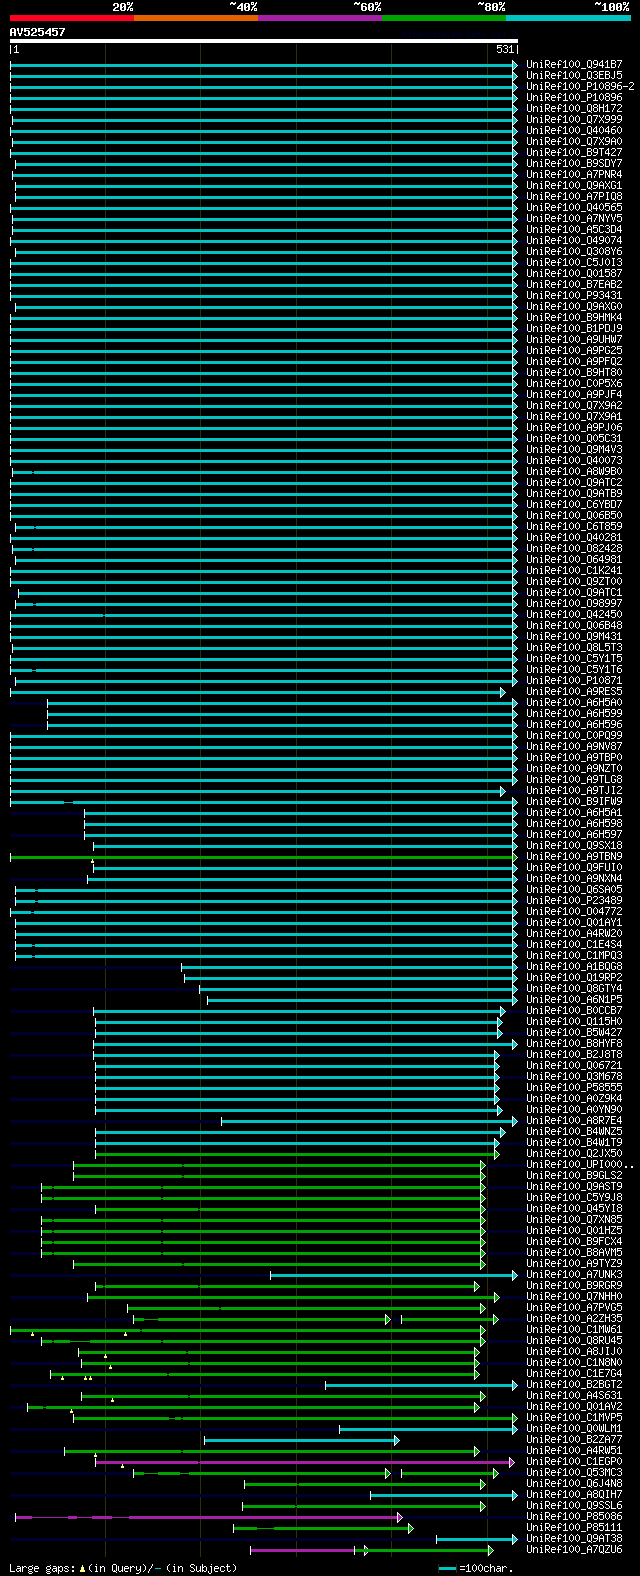This screenshot has width=640, height=1576.
Task: Select UniRef100_A9RES5 hit label
Action: coord(574,691)
